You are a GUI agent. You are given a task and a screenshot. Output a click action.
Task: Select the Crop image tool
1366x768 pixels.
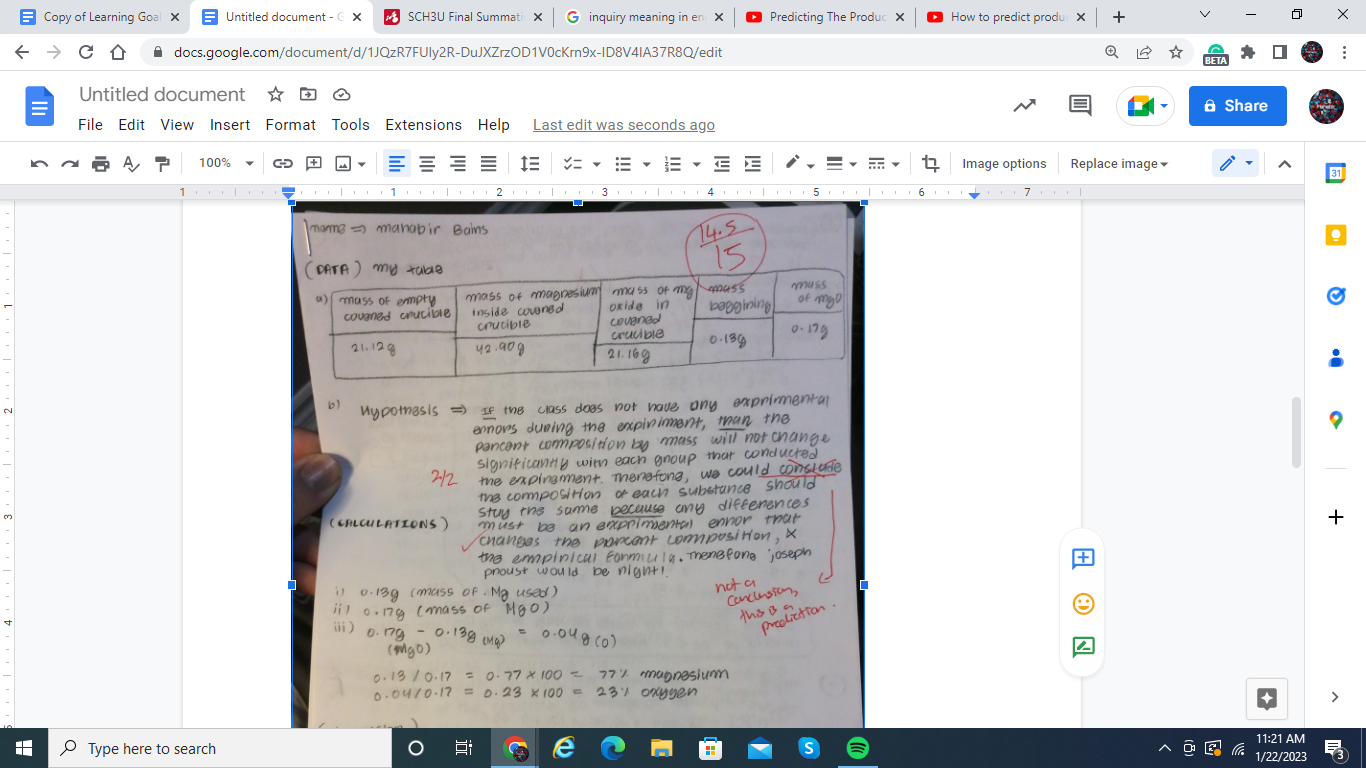[931, 164]
